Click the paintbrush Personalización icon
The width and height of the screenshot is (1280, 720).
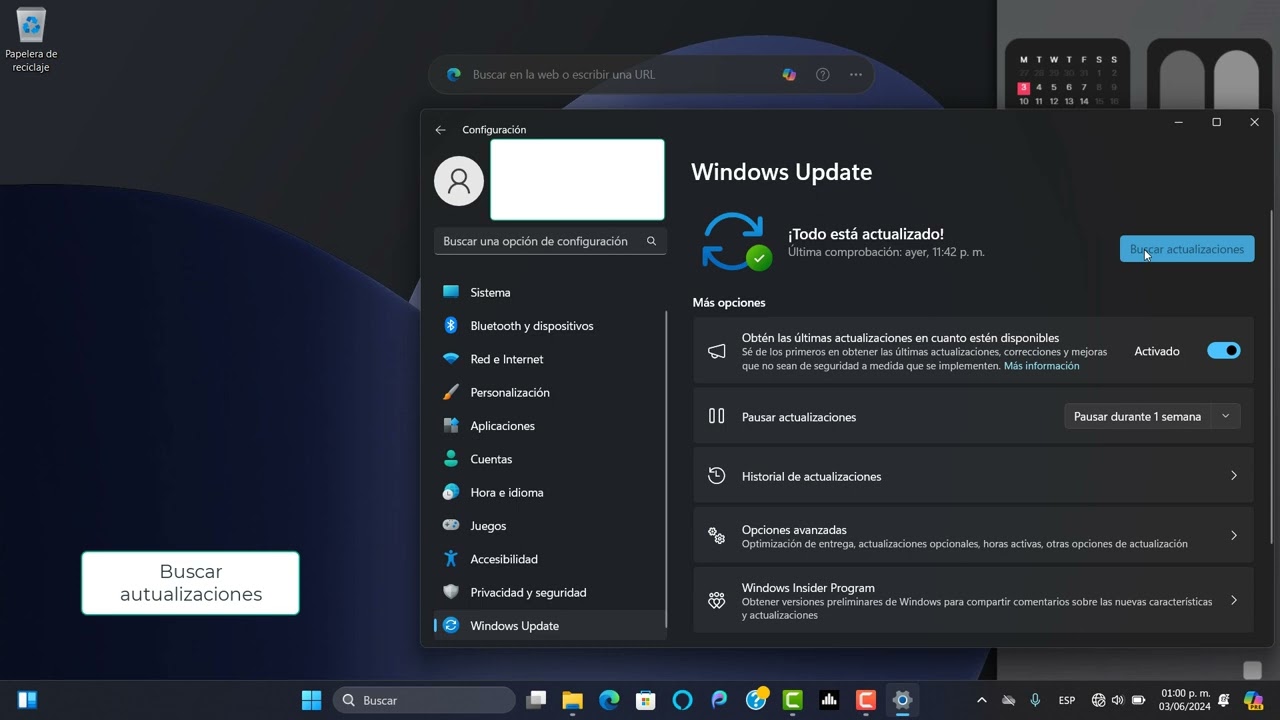pyautogui.click(x=451, y=392)
